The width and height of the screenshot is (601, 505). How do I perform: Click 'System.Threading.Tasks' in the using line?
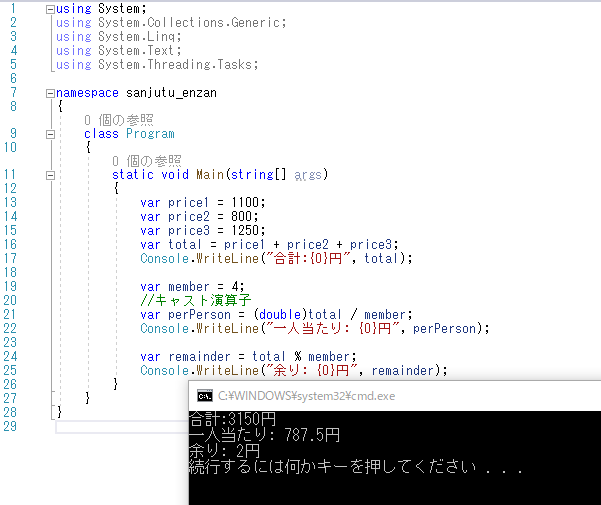(x=175, y=64)
